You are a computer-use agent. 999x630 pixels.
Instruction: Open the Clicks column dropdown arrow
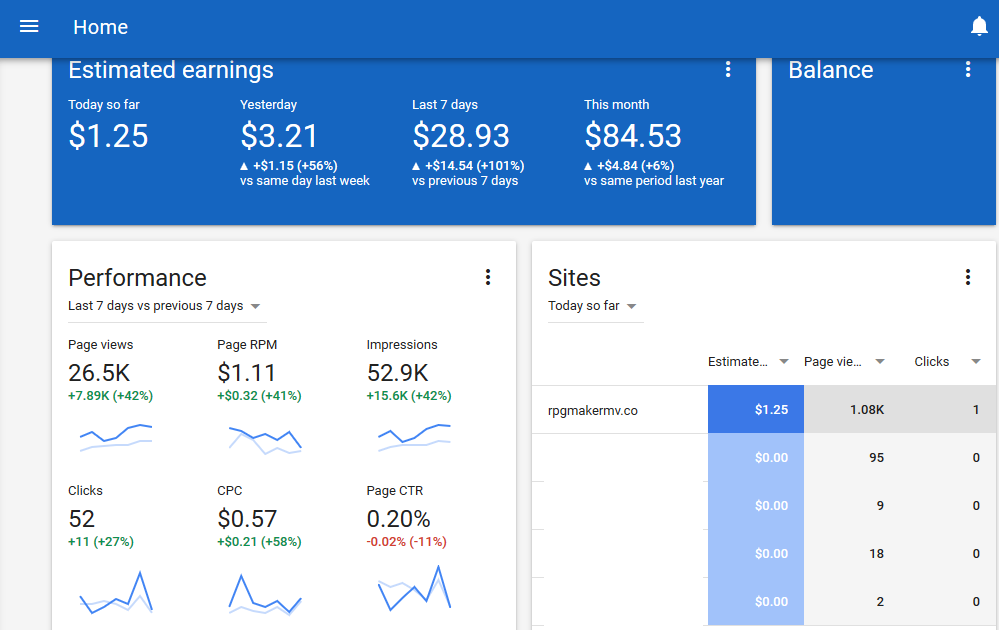pyautogui.click(x=975, y=362)
